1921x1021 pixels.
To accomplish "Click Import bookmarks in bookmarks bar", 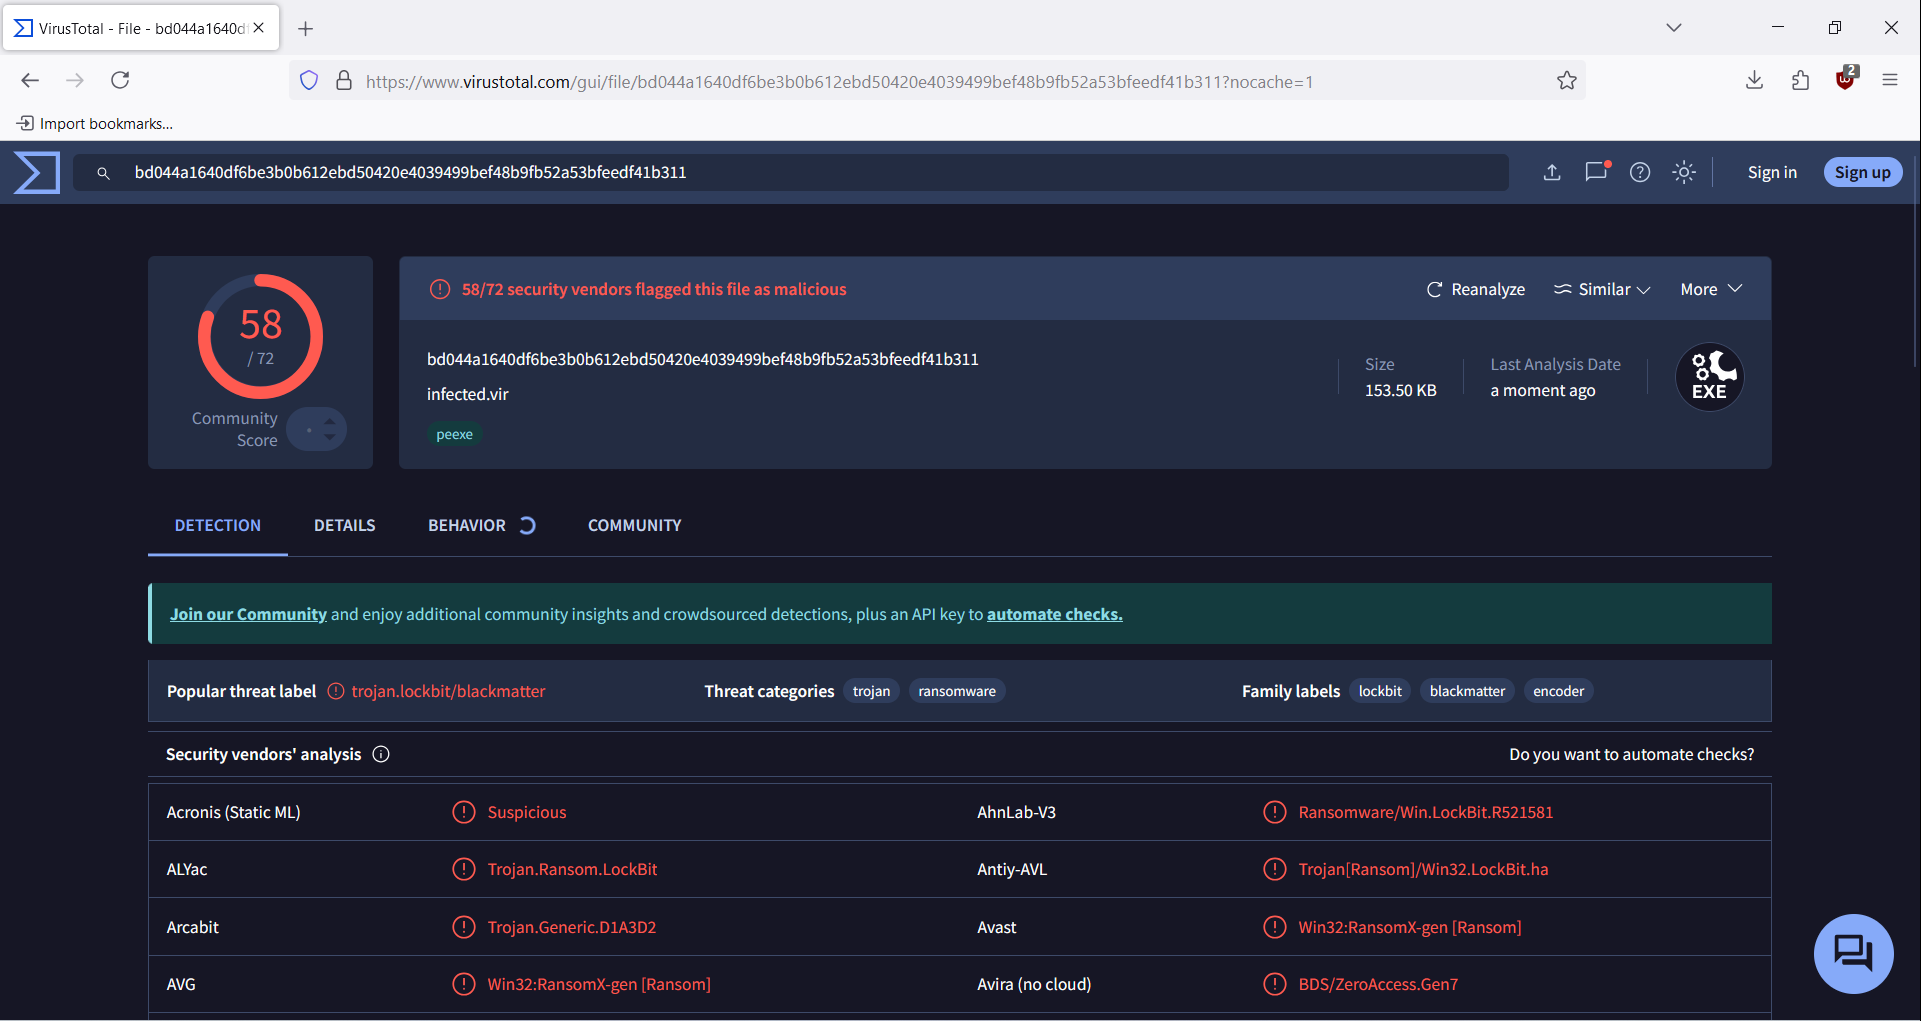I will tap(95, 124).
